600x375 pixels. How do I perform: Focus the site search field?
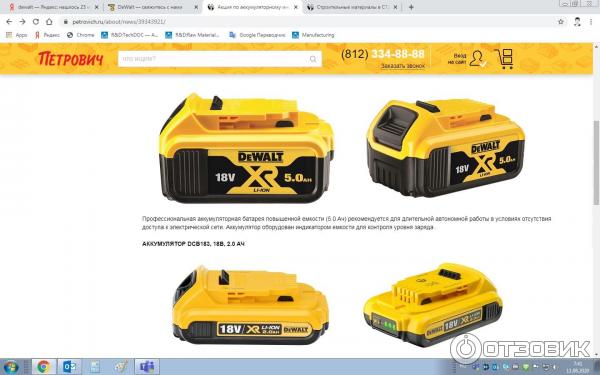coord(220,59)
